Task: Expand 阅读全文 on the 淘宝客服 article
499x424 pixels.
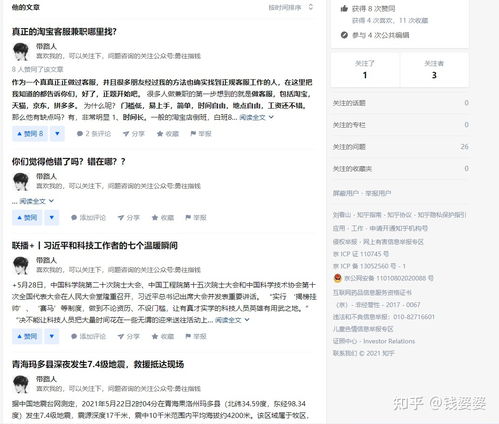Action: (x=256, y=117)
